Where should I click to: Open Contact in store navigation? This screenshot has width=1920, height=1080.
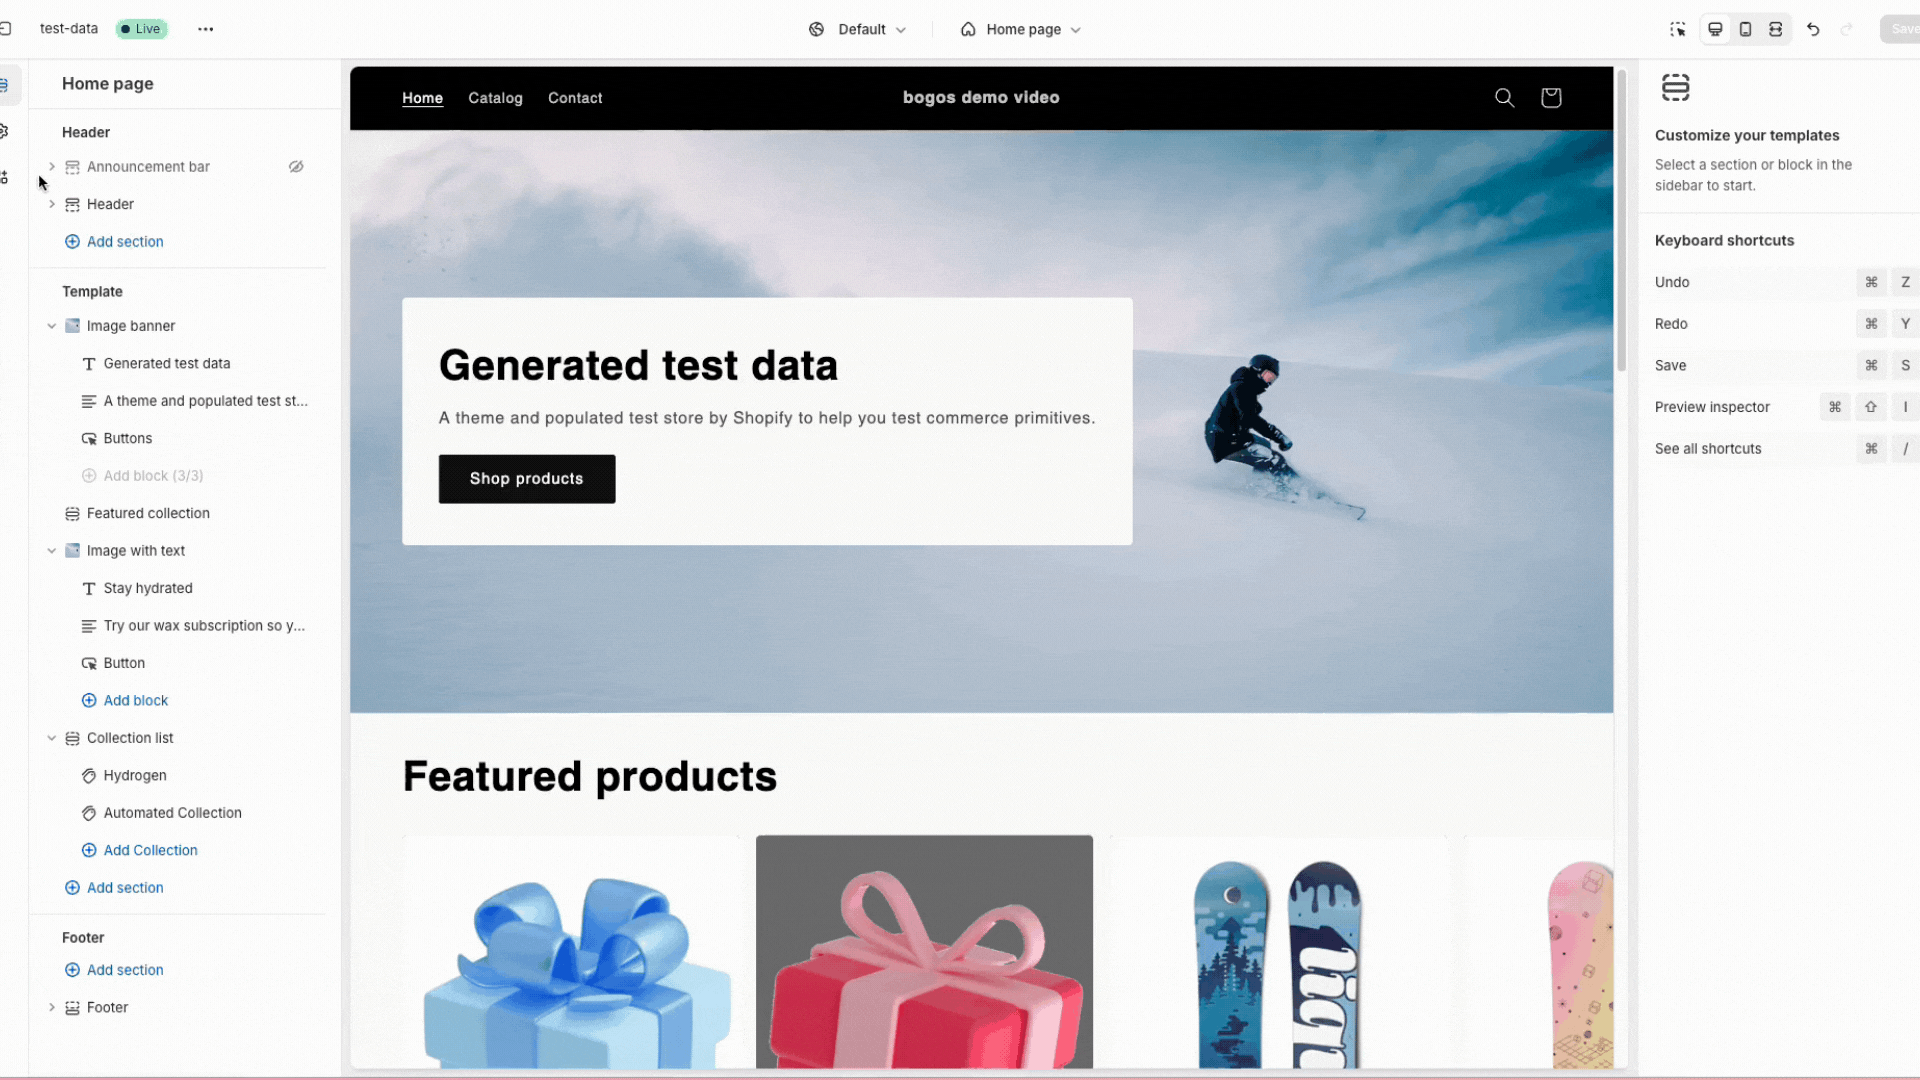click(575, 98)
